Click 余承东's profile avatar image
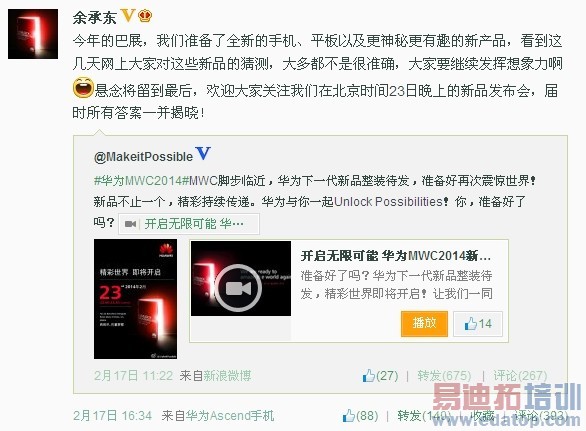 click(x=33, y=34)
